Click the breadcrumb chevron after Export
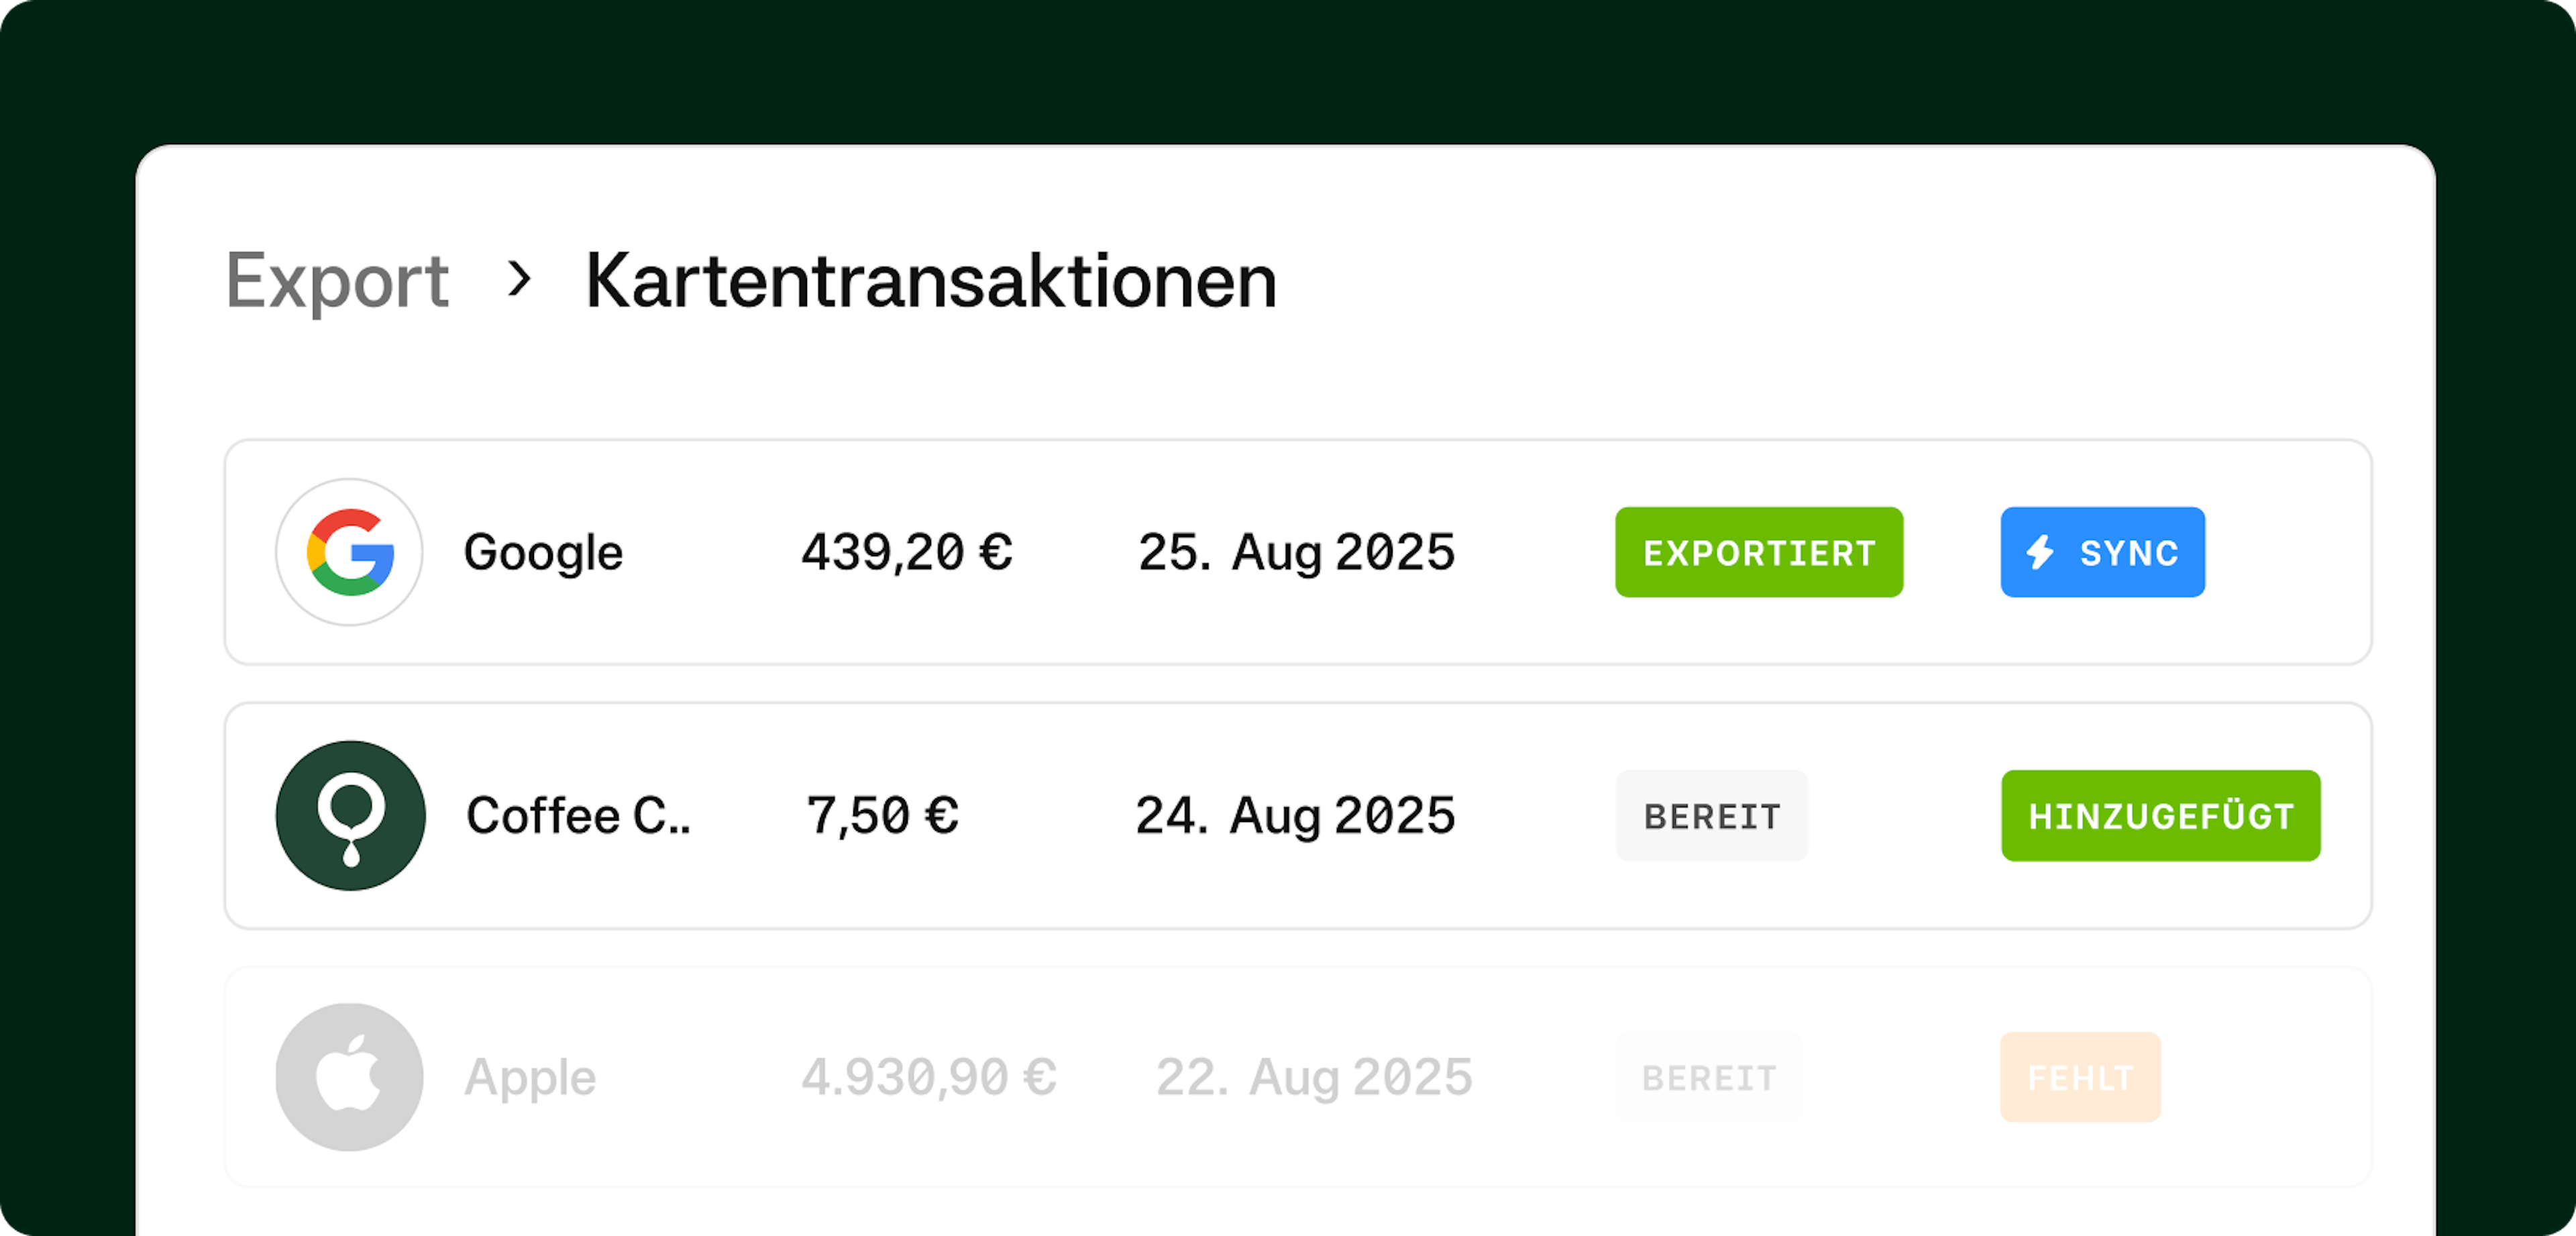Image resolution: width=2576 pixels, height=1236 pixels. click(518, 278)
